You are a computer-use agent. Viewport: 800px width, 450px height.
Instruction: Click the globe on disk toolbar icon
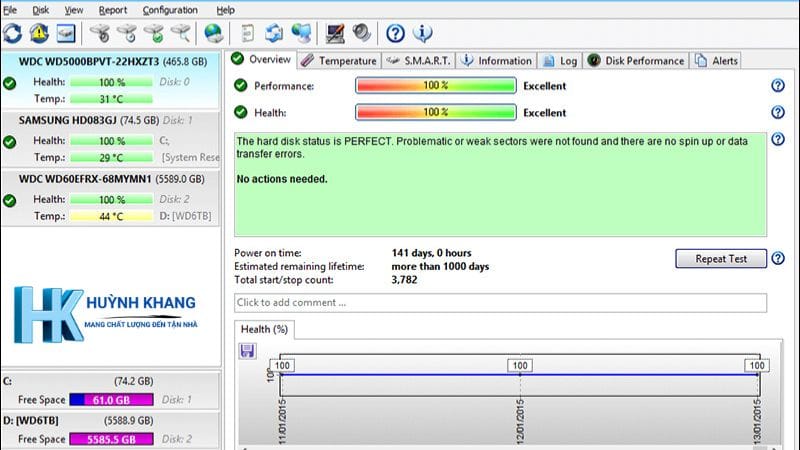tap(213, 34)
